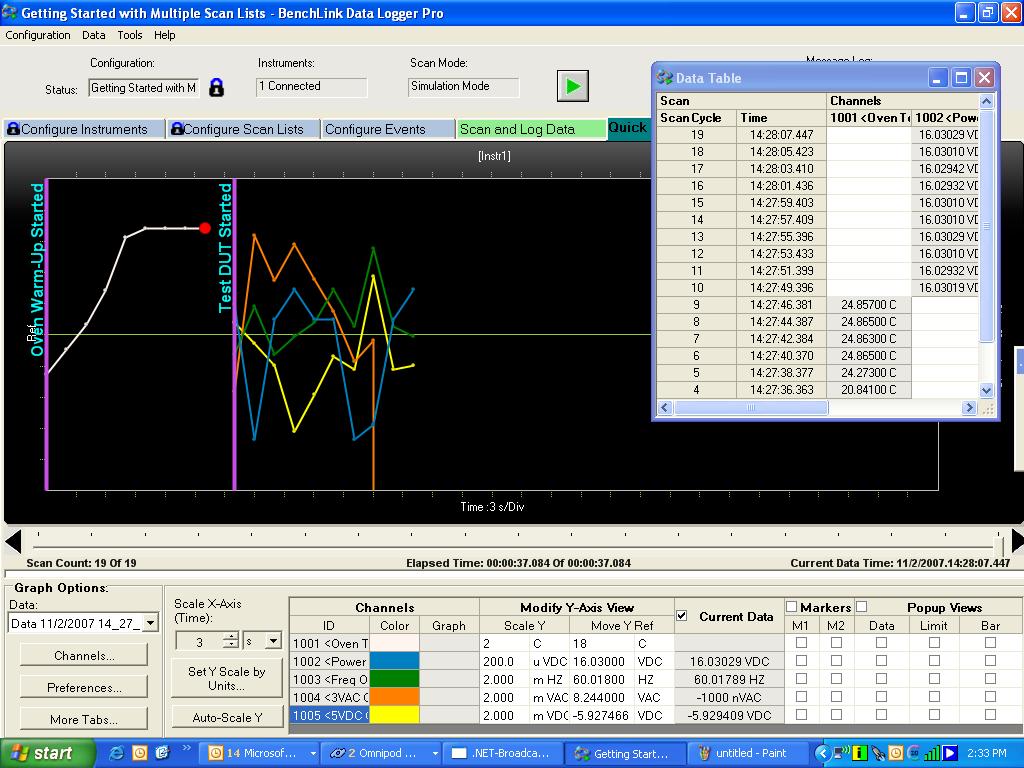
Task: Check Limit popup view for channel 1004
Action: (935, 697)
